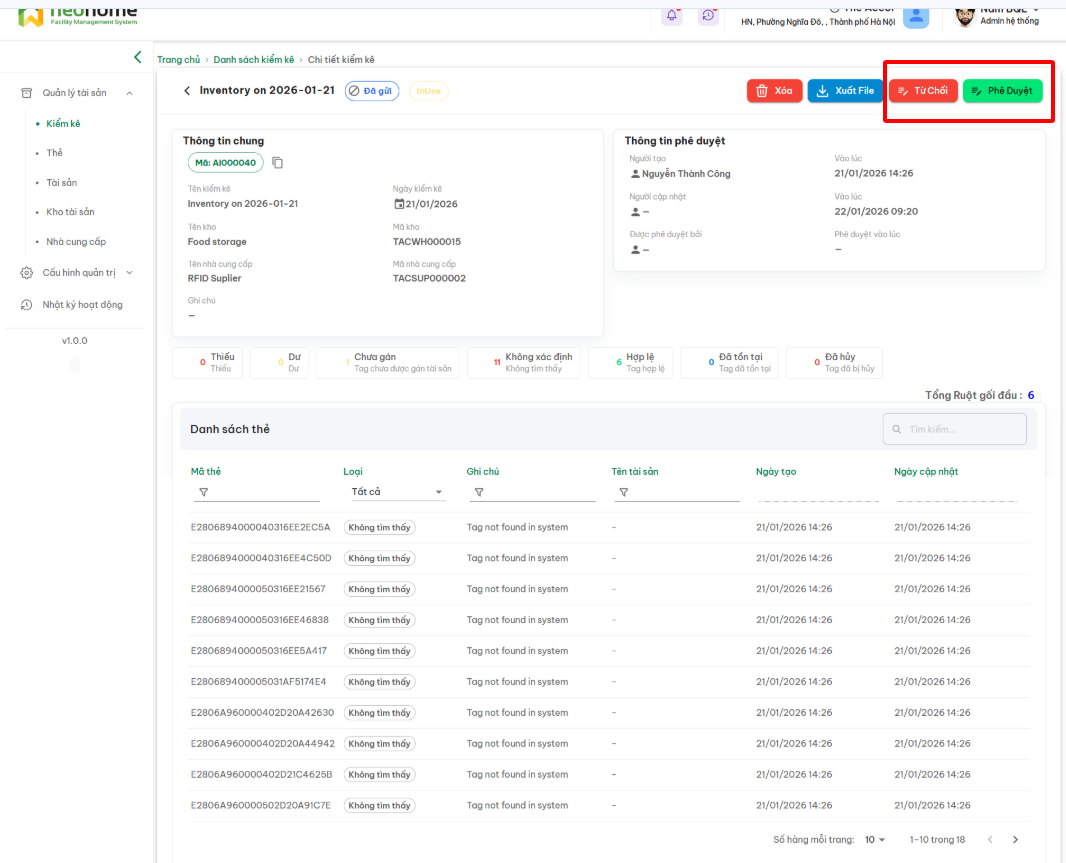Collapse the sidebar with the chevron icon
This screenshot has width=1066, height=863.
pos(138,57)
